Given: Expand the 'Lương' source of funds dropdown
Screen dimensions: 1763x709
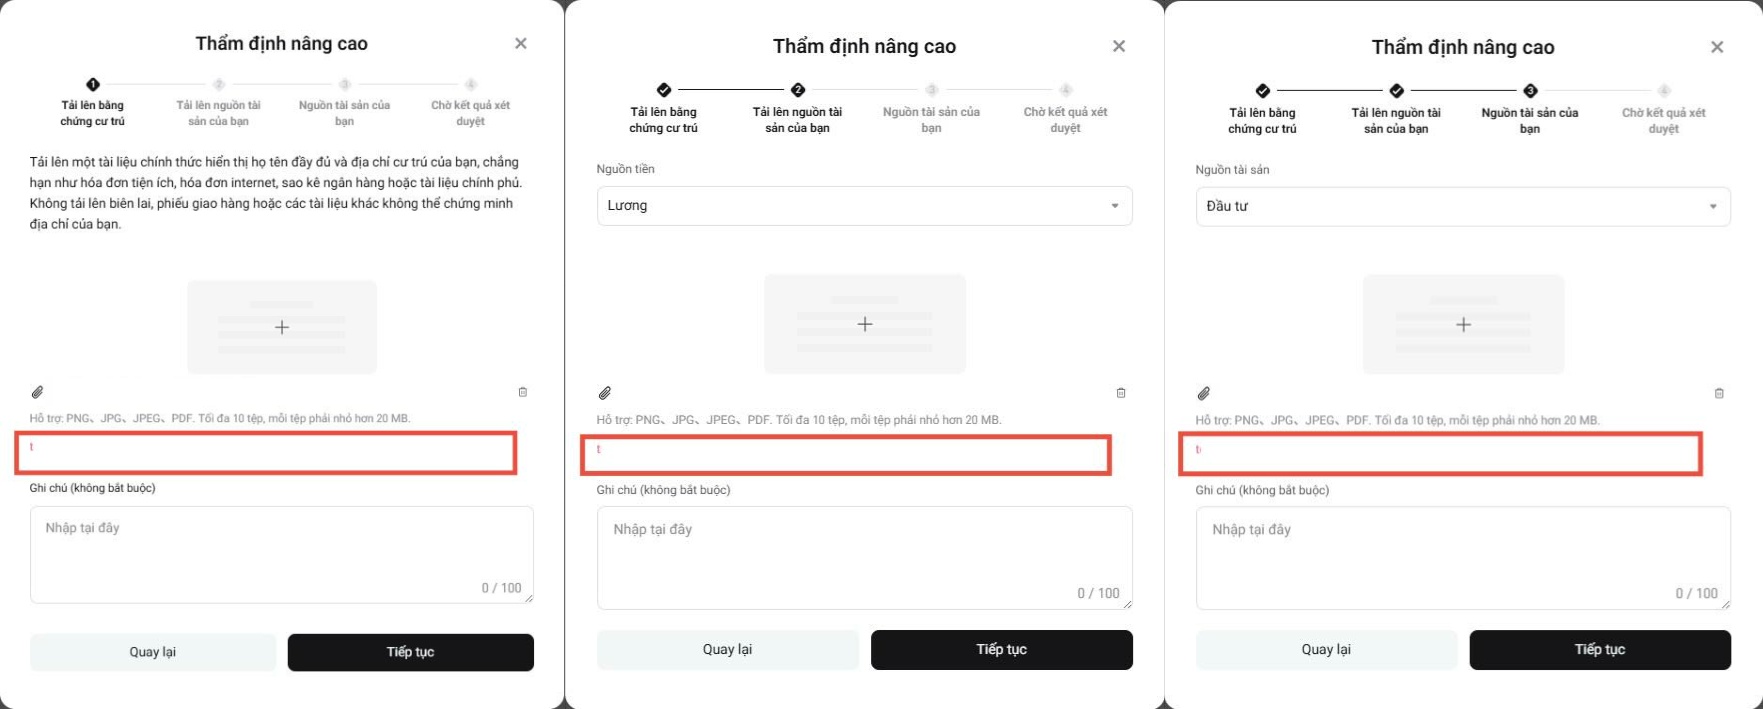Looking at the screenshot, I should [864, 206].
